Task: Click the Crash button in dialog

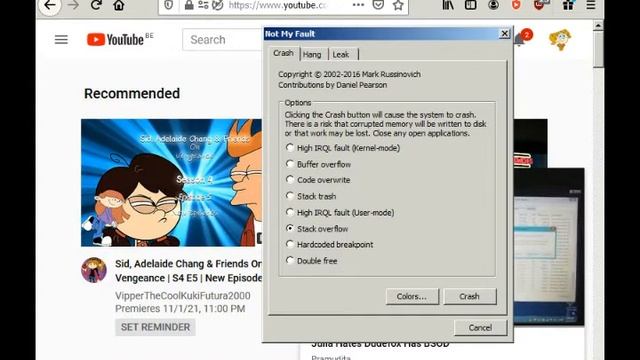Action: pos(470,296)
